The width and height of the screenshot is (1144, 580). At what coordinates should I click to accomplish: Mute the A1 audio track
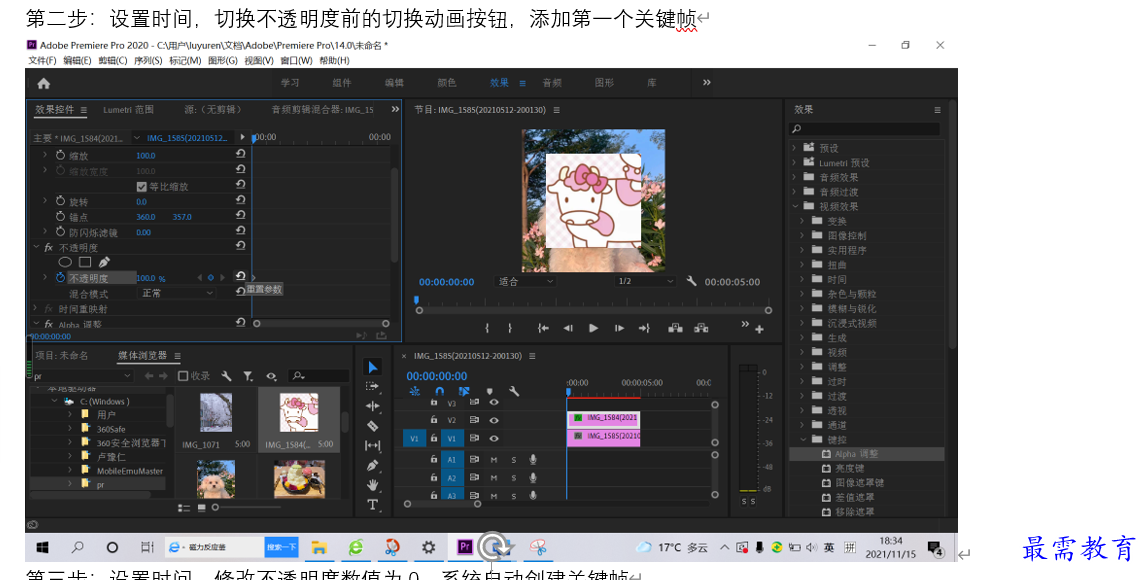pyautogui.click(x=494, y=460)
